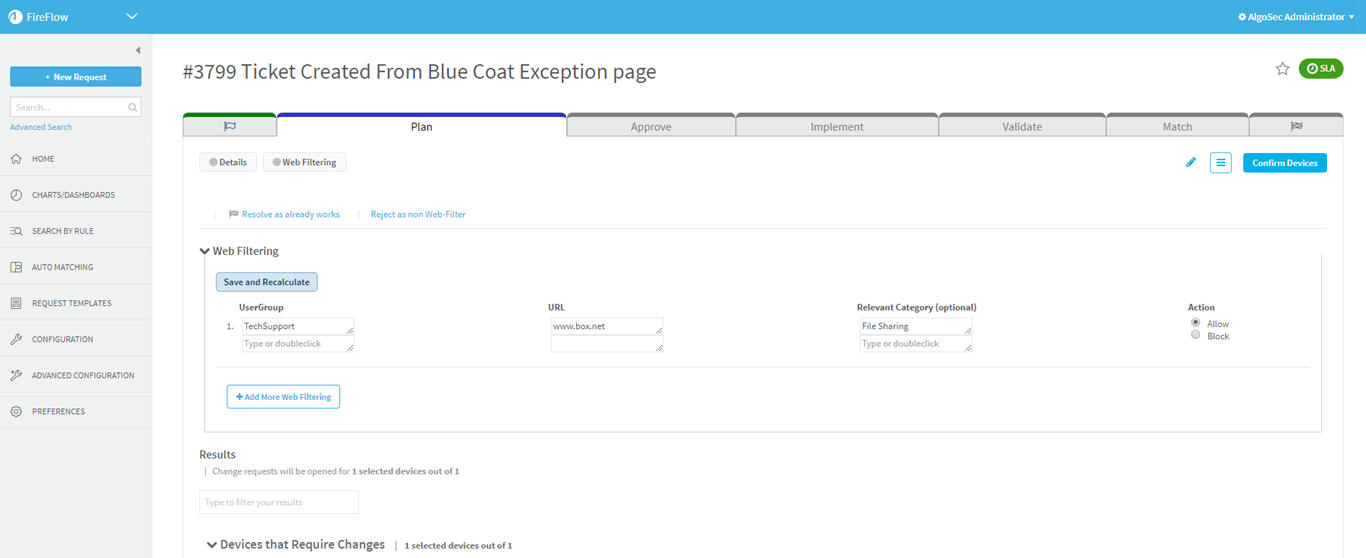
Task: Click the filter your results field
Action: point(279,502)
